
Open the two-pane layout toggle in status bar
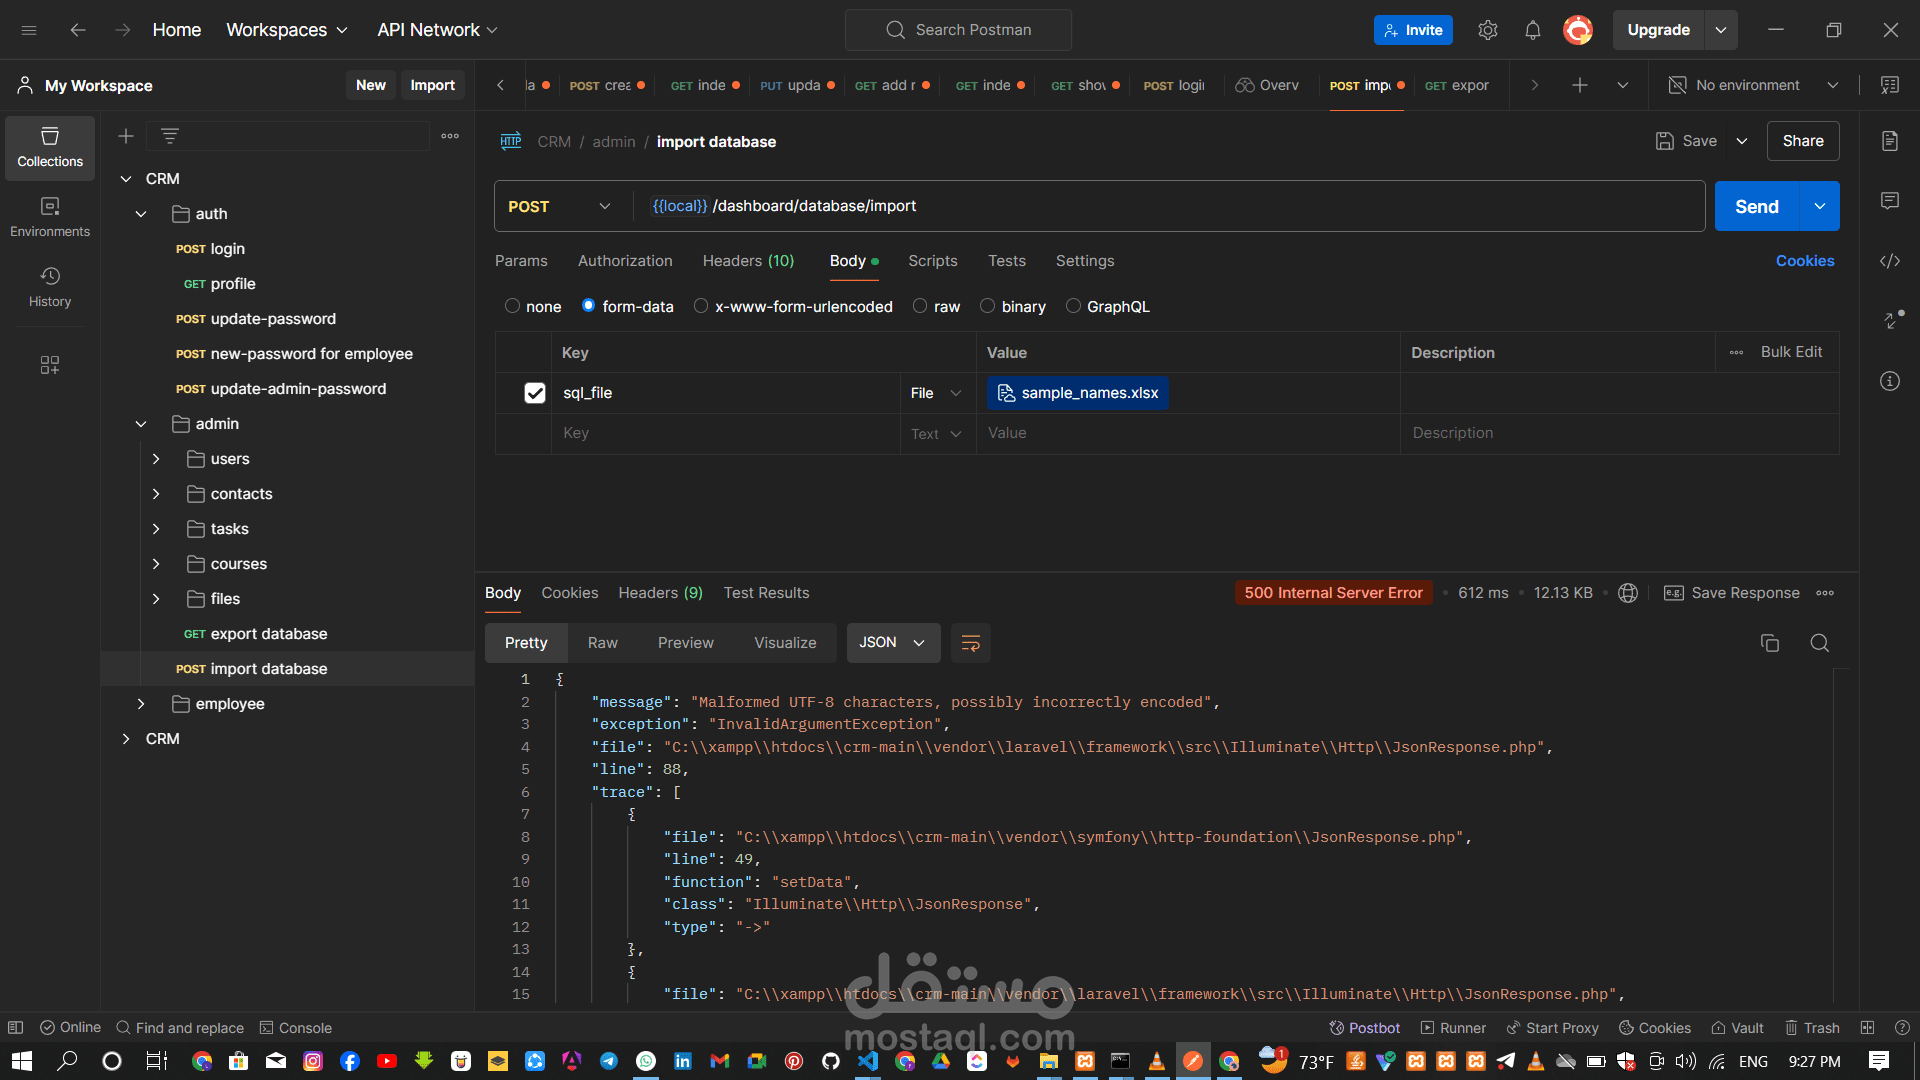click(1867, 1028)
